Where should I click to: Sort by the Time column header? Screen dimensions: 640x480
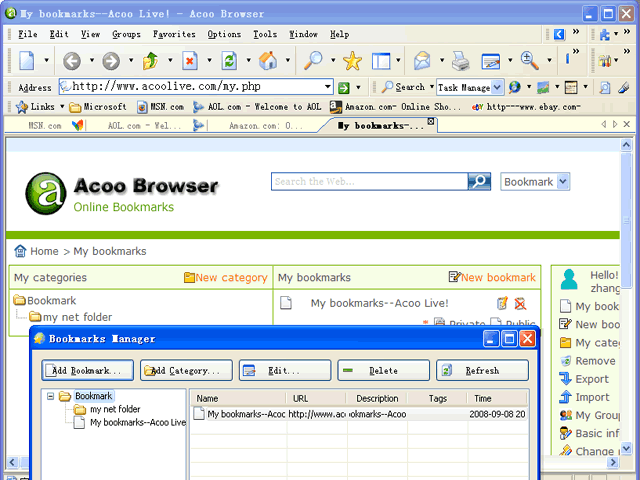497,398
